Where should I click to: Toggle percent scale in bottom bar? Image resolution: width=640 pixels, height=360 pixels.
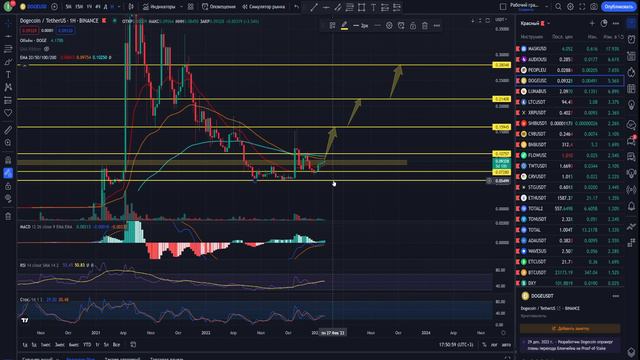pos(484,344)
